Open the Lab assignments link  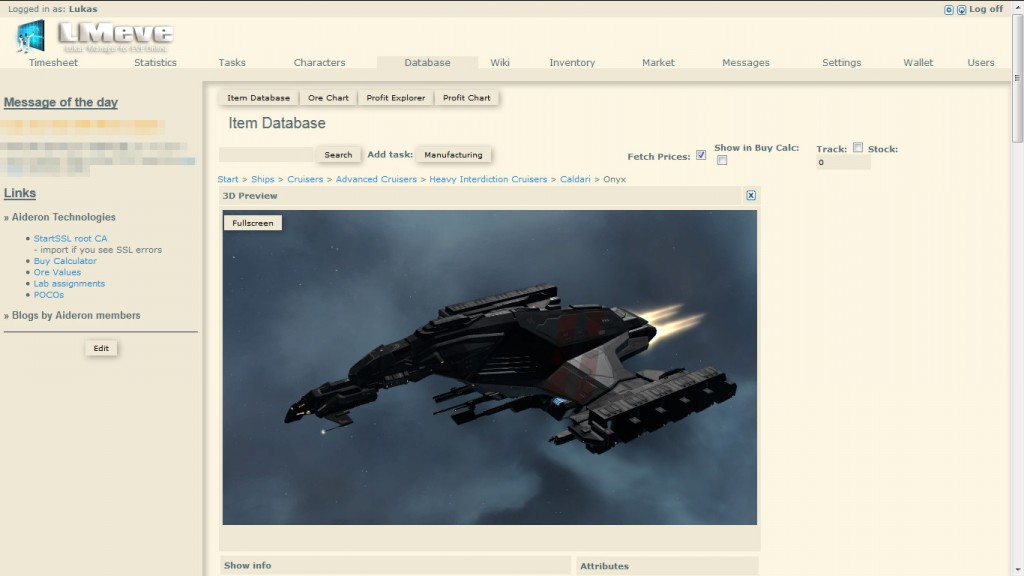(69, 283)
